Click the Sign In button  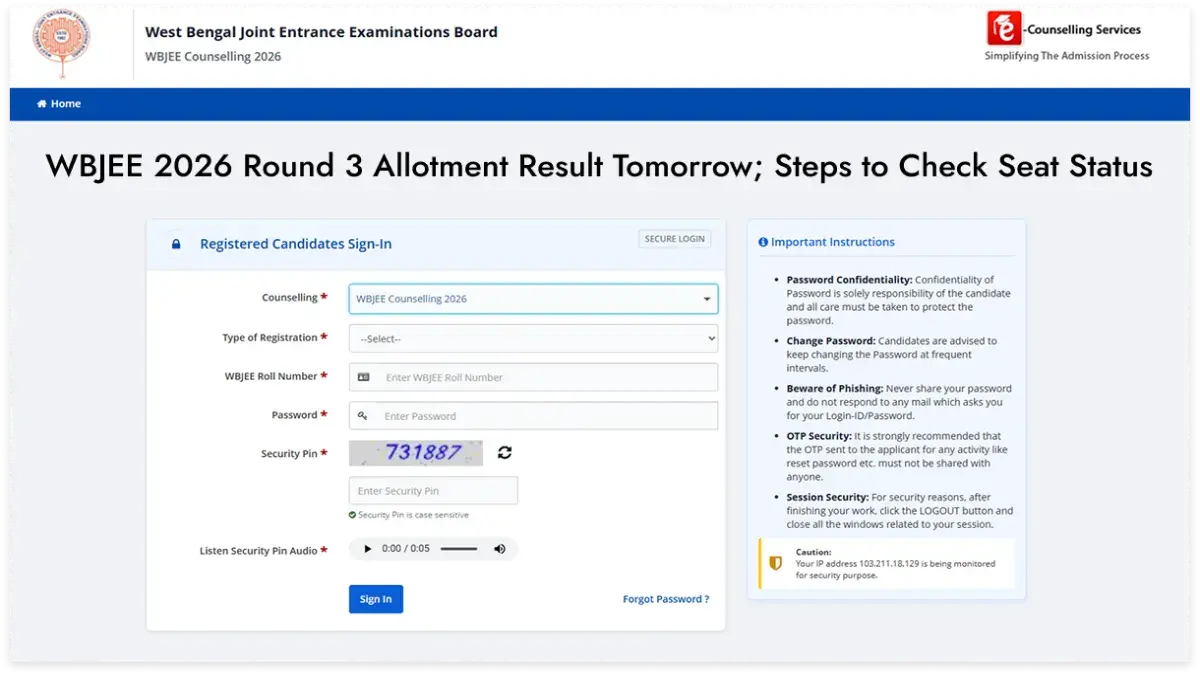point(376,599)
